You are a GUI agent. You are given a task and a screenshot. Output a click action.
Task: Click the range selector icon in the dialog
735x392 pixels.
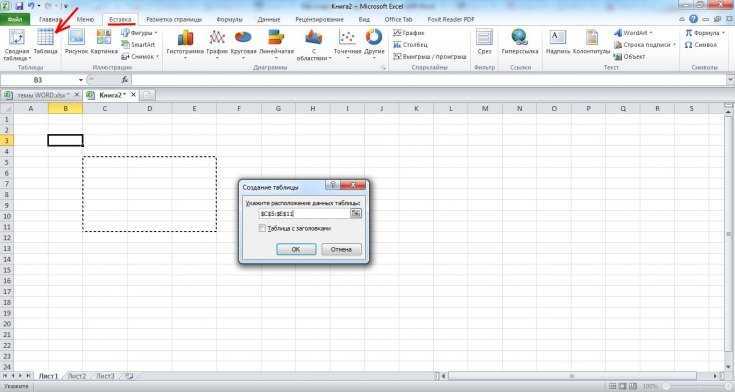pyautogui.click(x=356, y=213)
